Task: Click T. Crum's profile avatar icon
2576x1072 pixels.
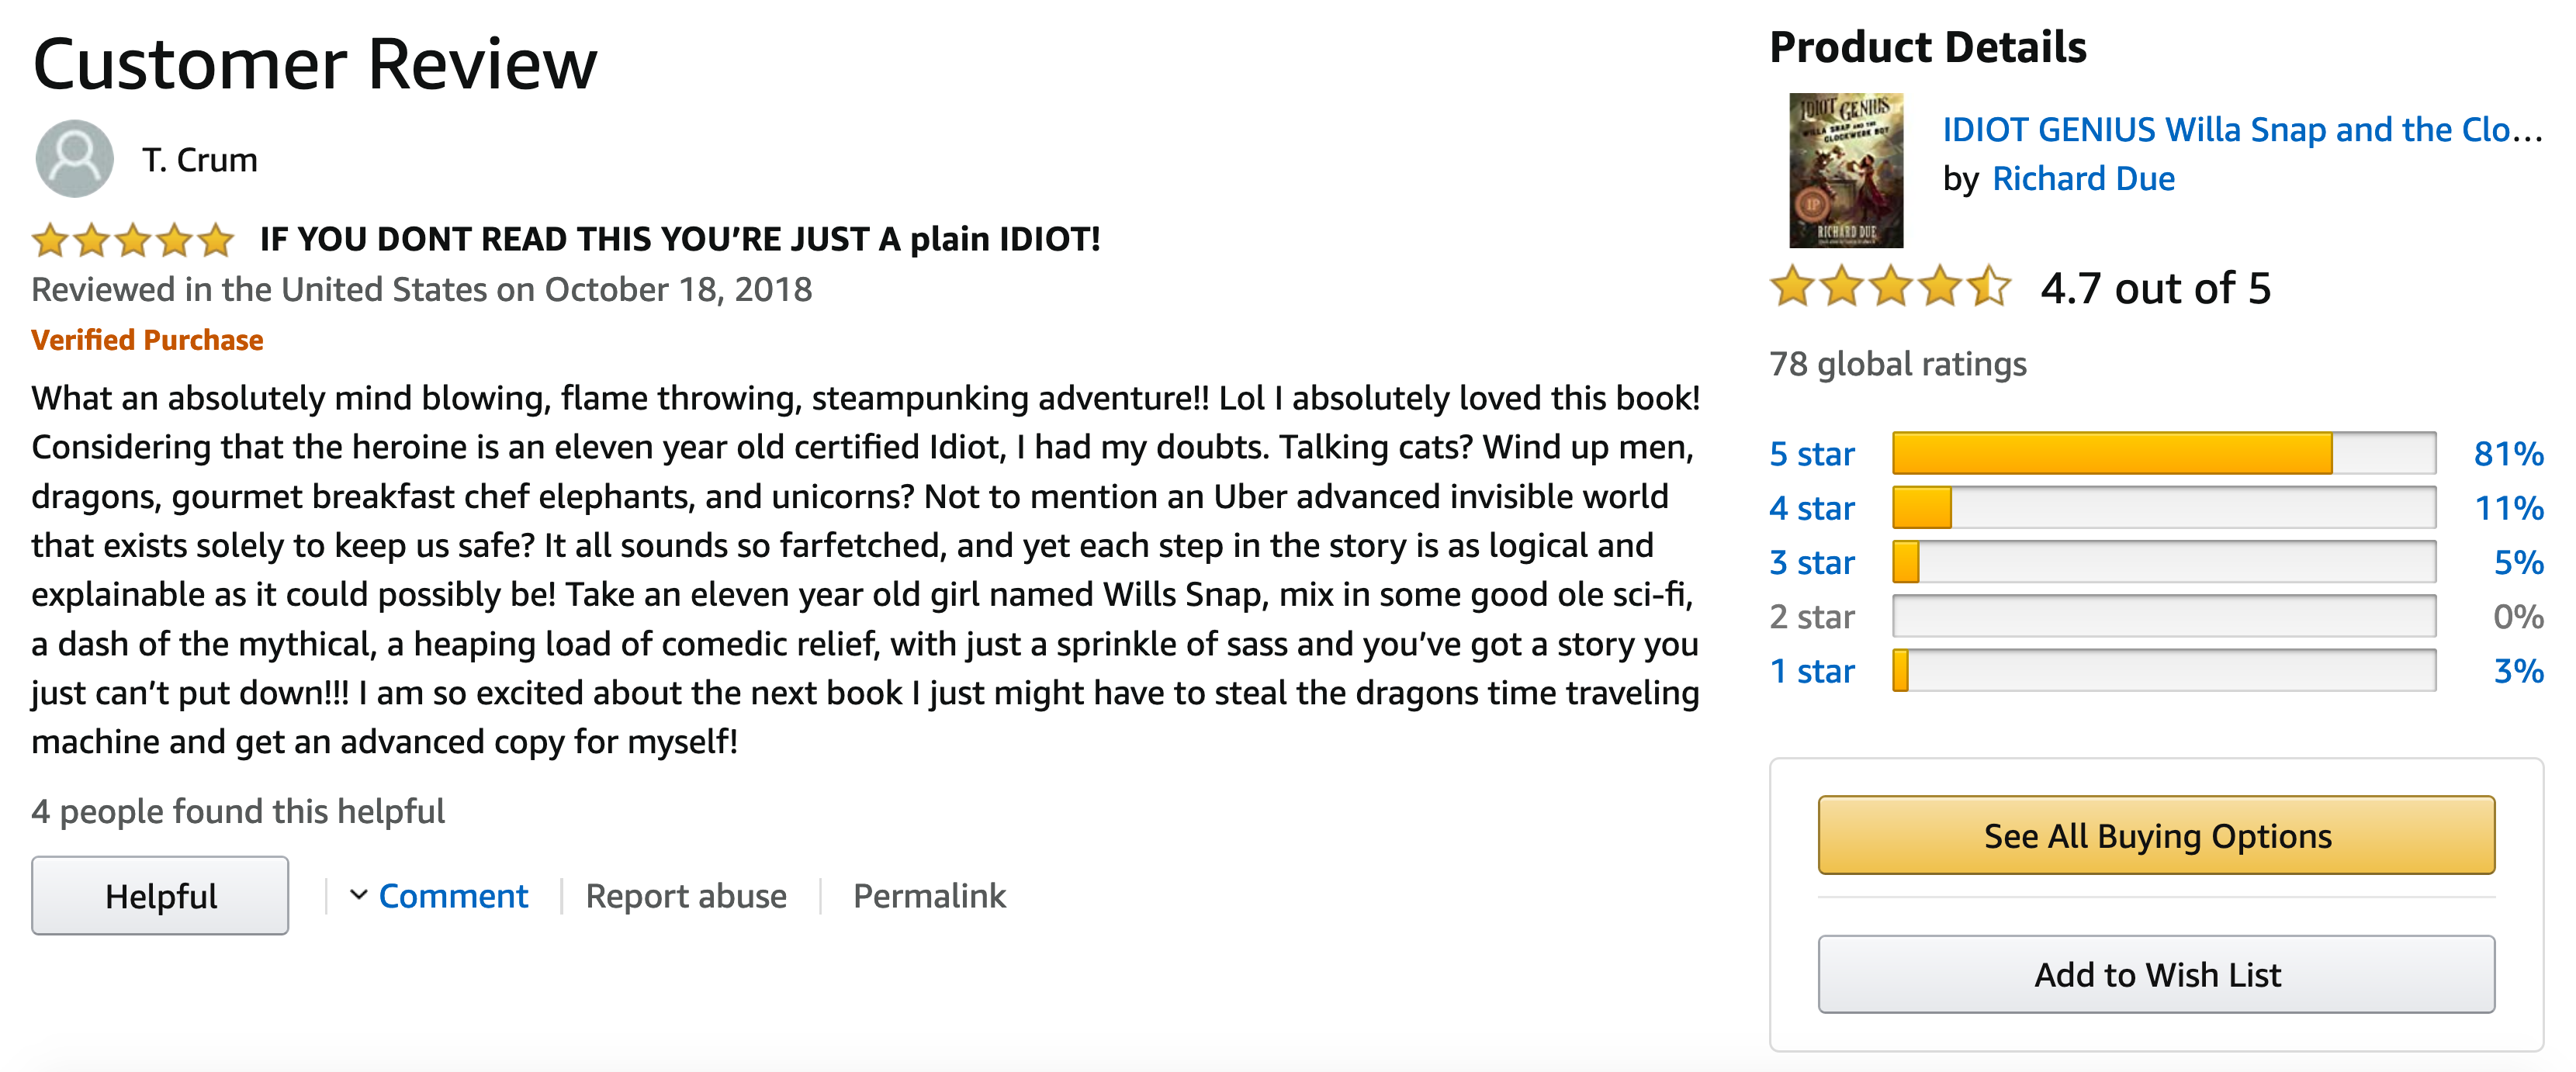Action: (x=74, y=159)
